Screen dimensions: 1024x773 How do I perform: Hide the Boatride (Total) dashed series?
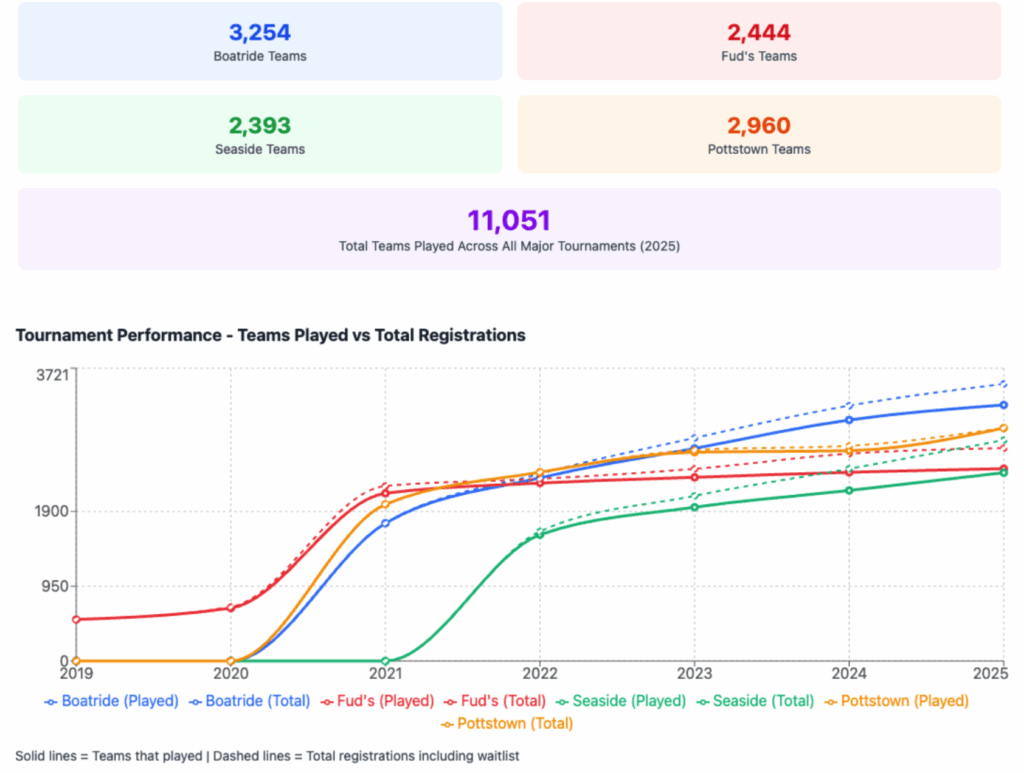pos(250,701)
